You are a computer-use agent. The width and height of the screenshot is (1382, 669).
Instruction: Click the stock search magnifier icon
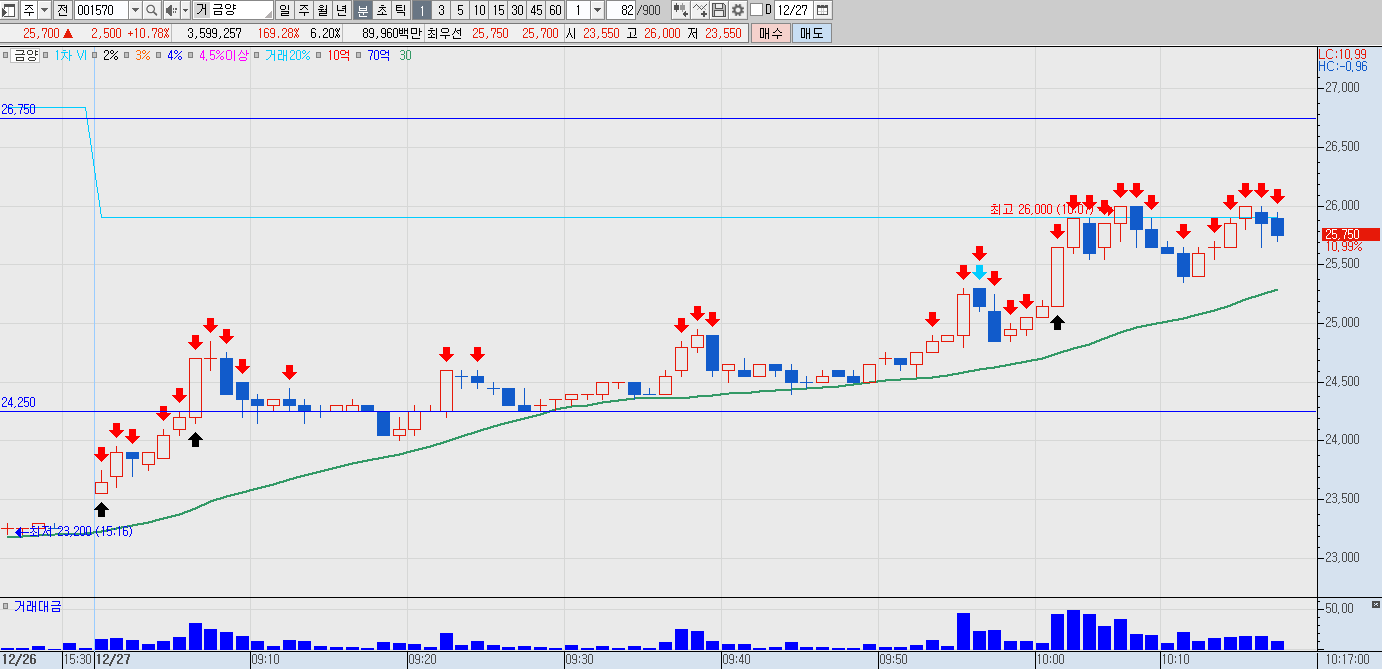(151, 11)
